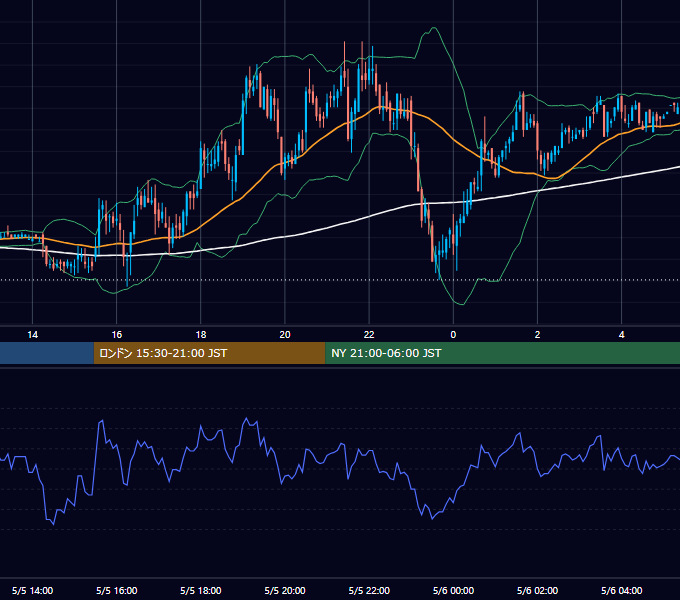Image resolution: width=680 pixels, height=600 pixels.
Task: Click the hour label 0 on price chart axis
Action: pyautogui.click(x=453, y=335)
